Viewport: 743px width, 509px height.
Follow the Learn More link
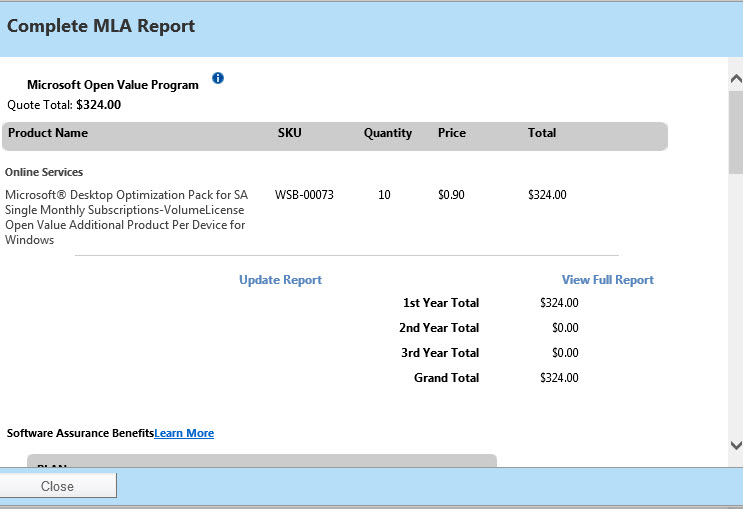pyautogui.click(x=184, y=433)
